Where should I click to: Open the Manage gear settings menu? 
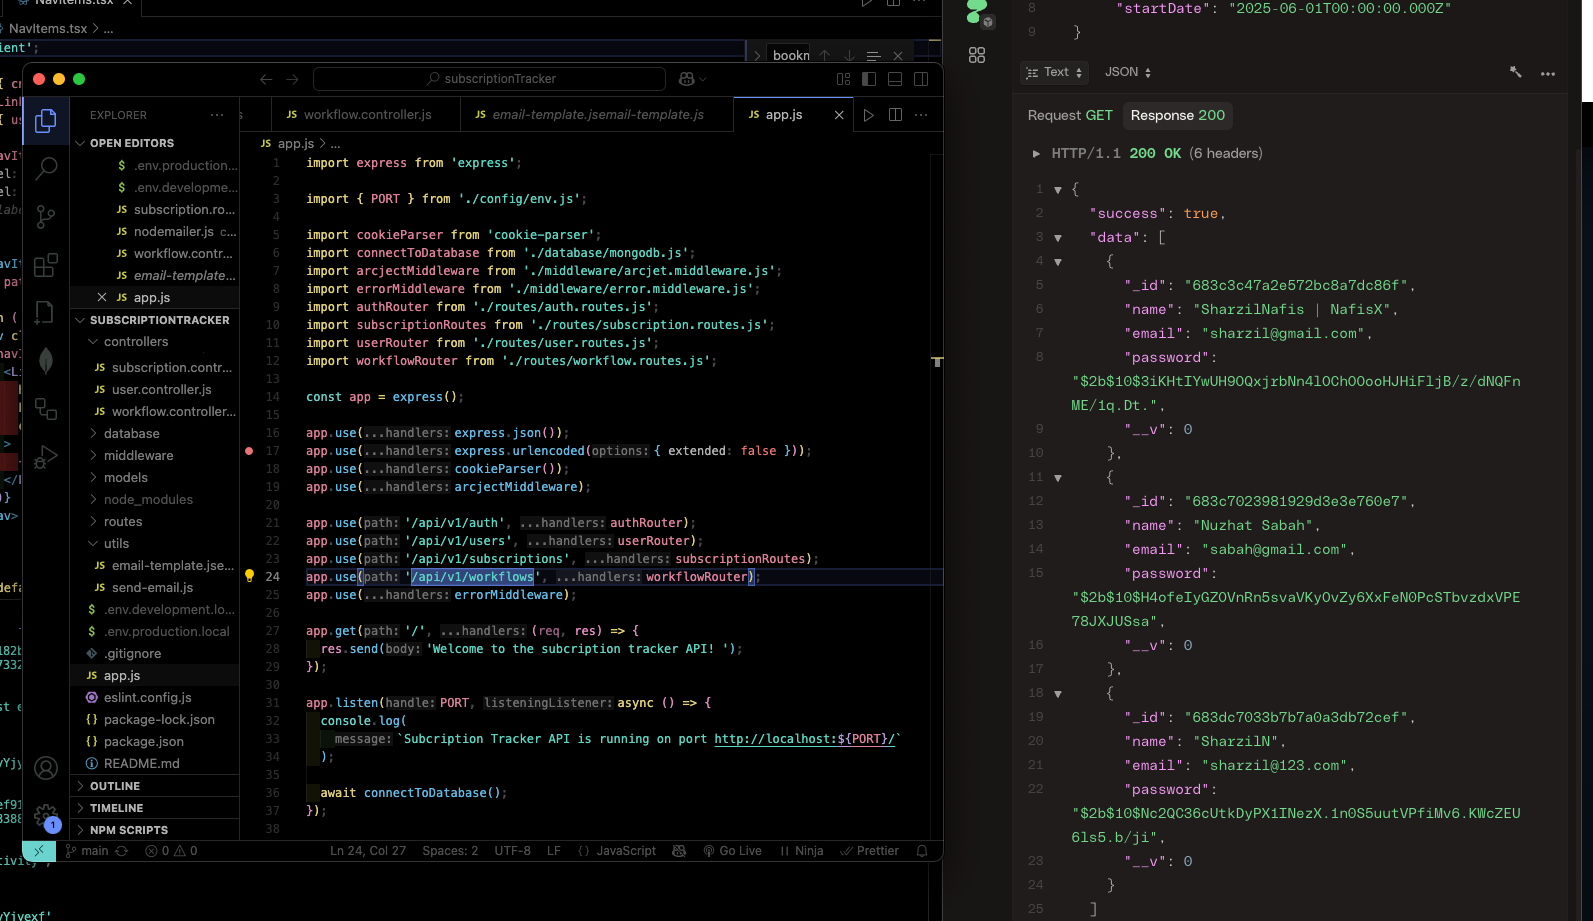click(46, 816)
